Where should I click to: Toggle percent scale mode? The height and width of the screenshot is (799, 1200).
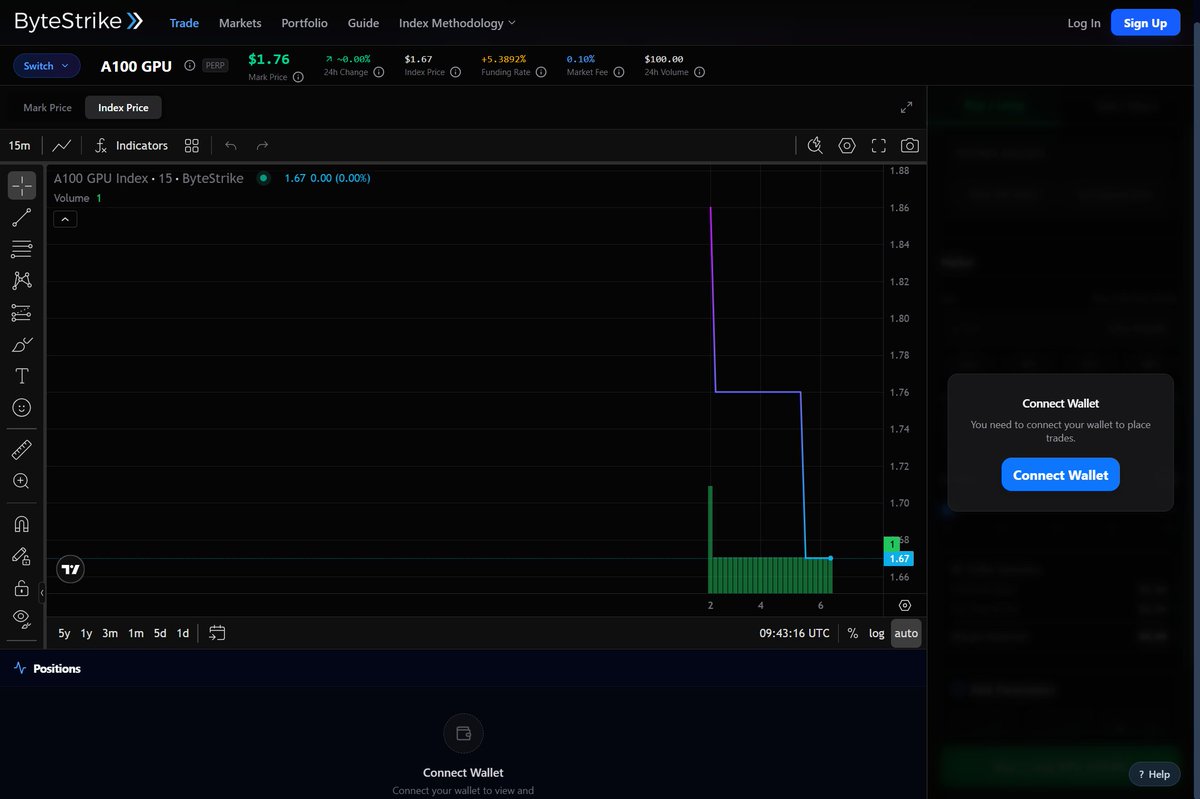(x=852, y=633)
